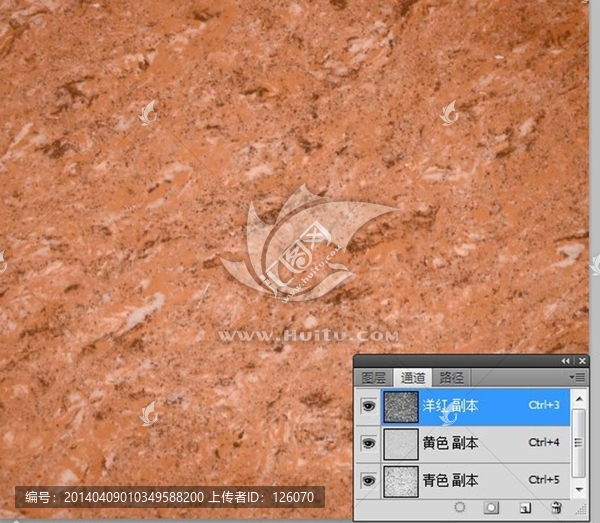600x523 pixels.
Task: Toggle visibility of 黄色 副本 channel
Action: click(368, 443)
